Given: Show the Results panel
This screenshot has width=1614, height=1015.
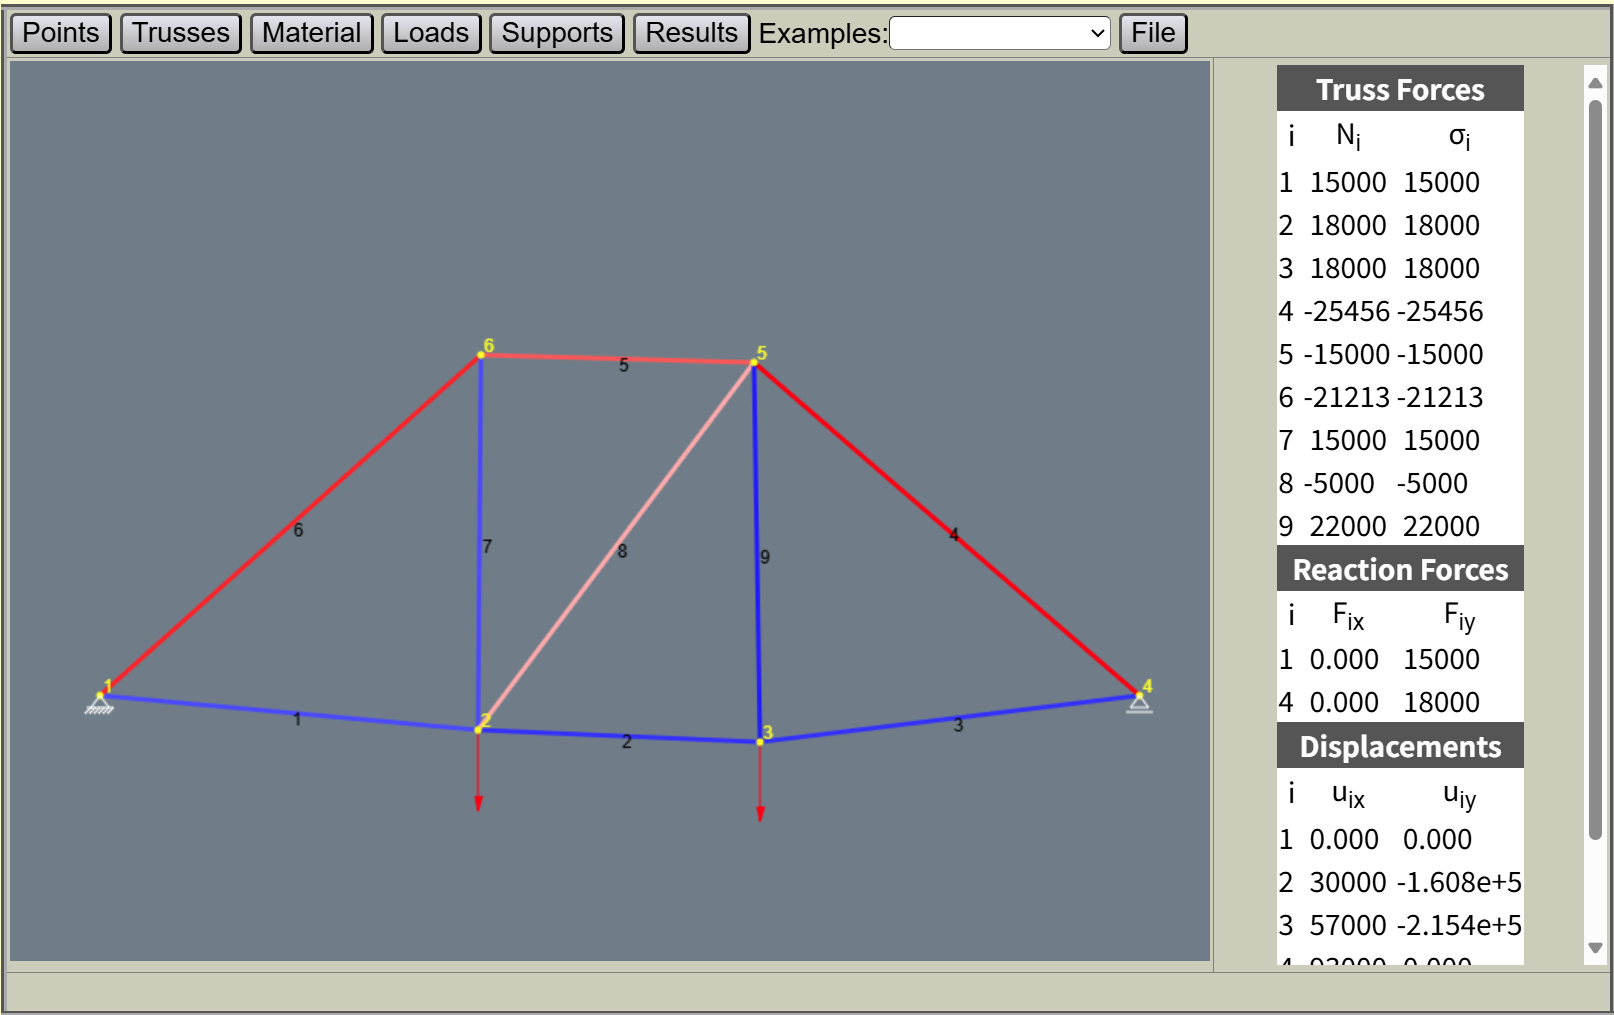Looking at the screenshot, I should tap(691, 33).
